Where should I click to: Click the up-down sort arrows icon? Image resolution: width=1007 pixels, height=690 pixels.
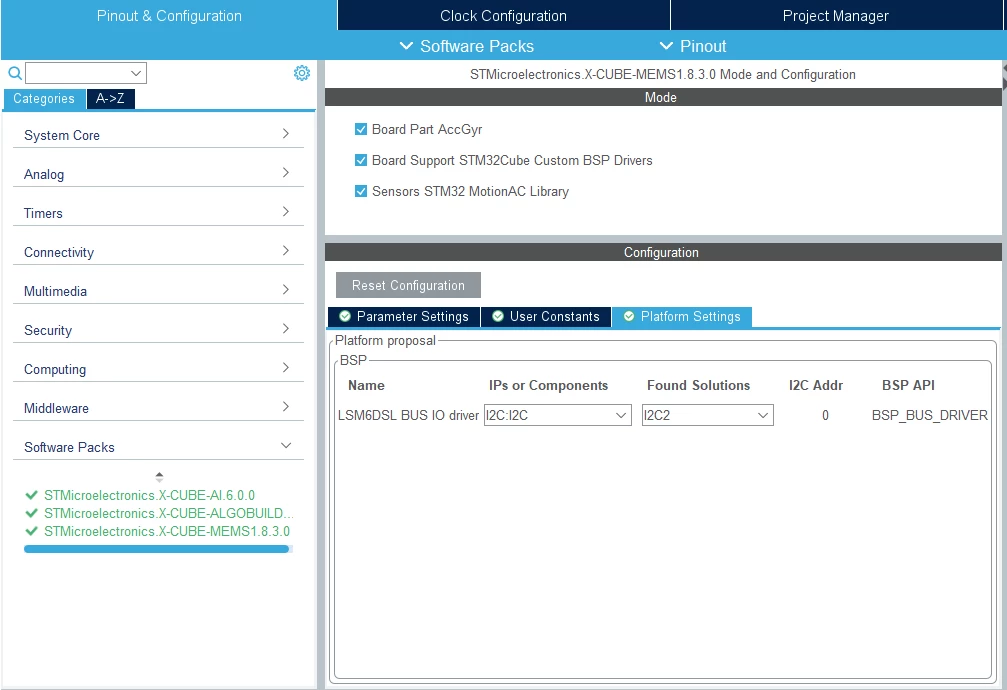pos(159,477)
